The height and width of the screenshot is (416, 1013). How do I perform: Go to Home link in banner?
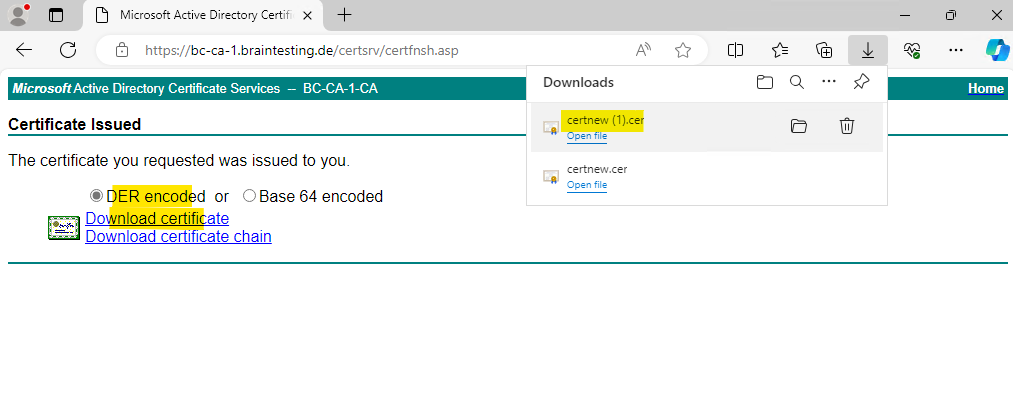[x=986, y=88]
